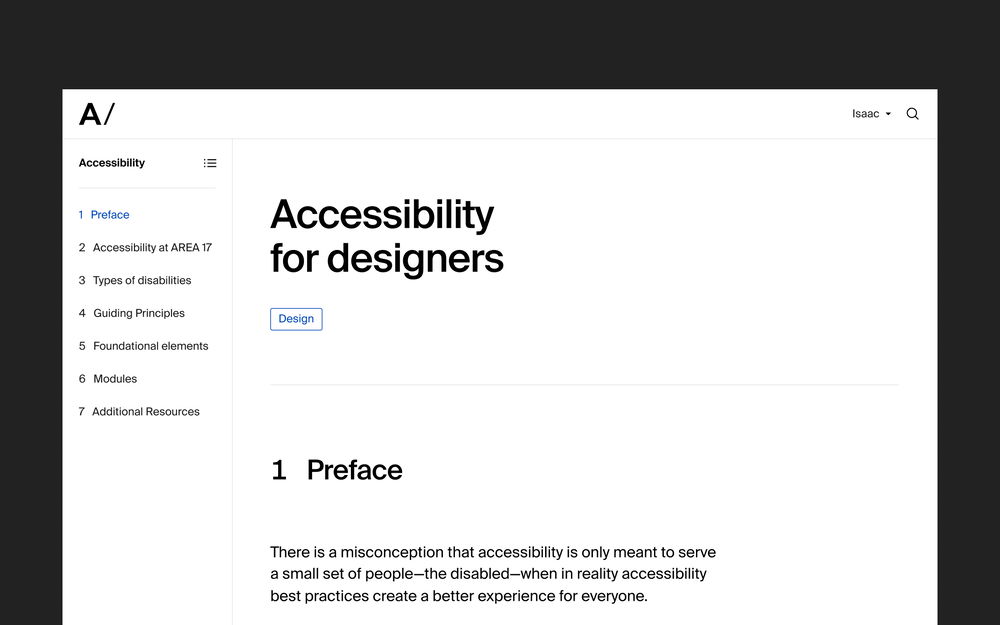Select Guiding Principles in the sidebar
This screenshot has height=625, width=1000.
tap(138, 313)
